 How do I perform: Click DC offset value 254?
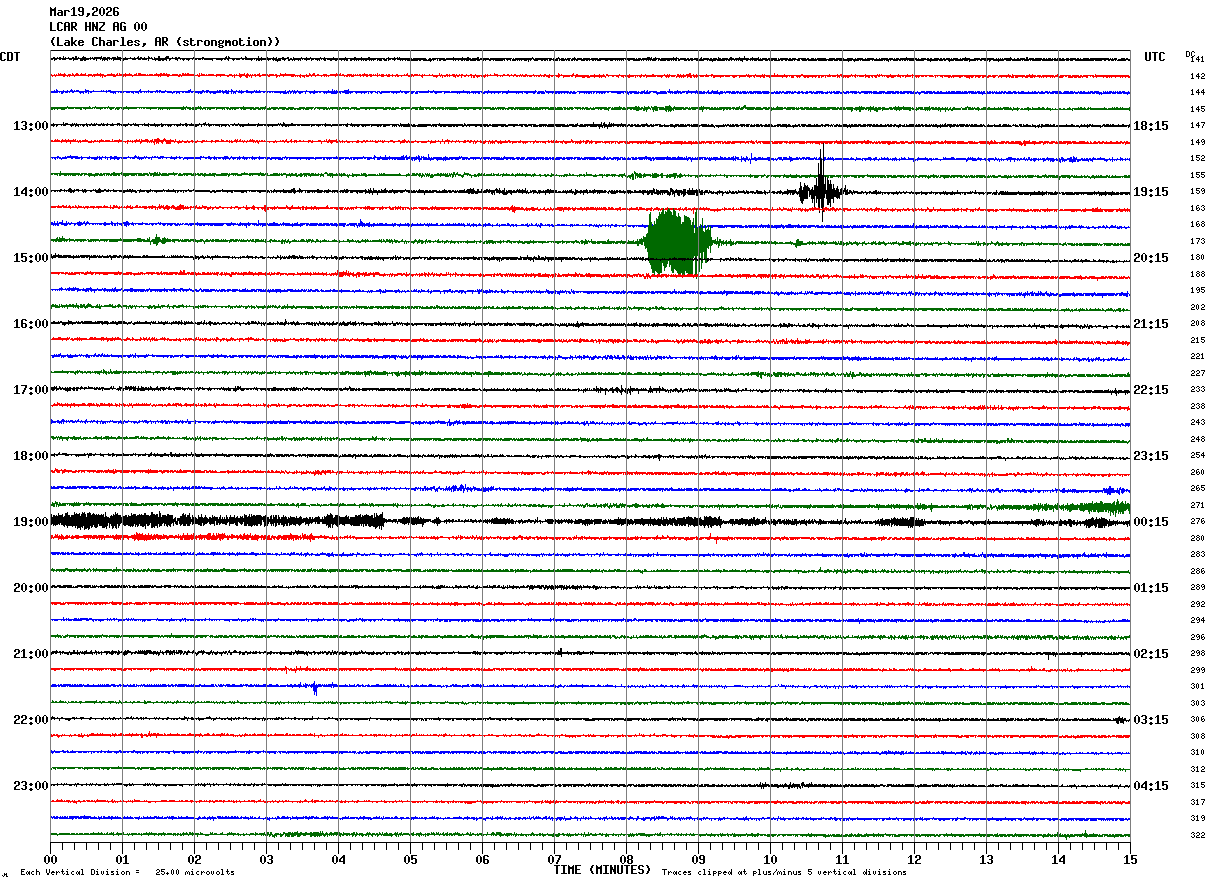tap(1197, 456)
